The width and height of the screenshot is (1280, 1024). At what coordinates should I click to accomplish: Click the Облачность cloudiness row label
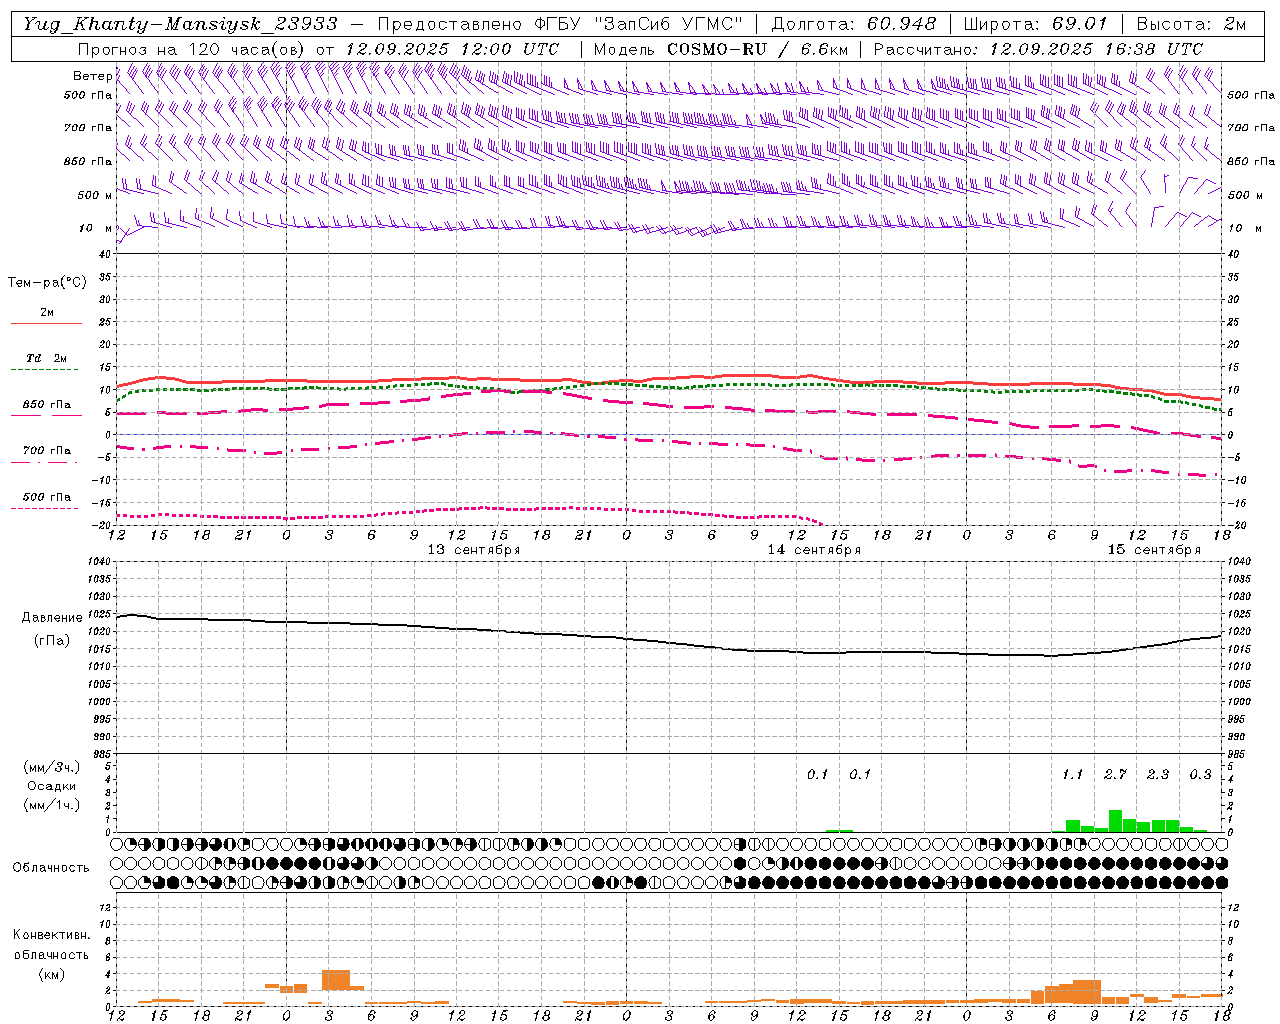[51, 868]
